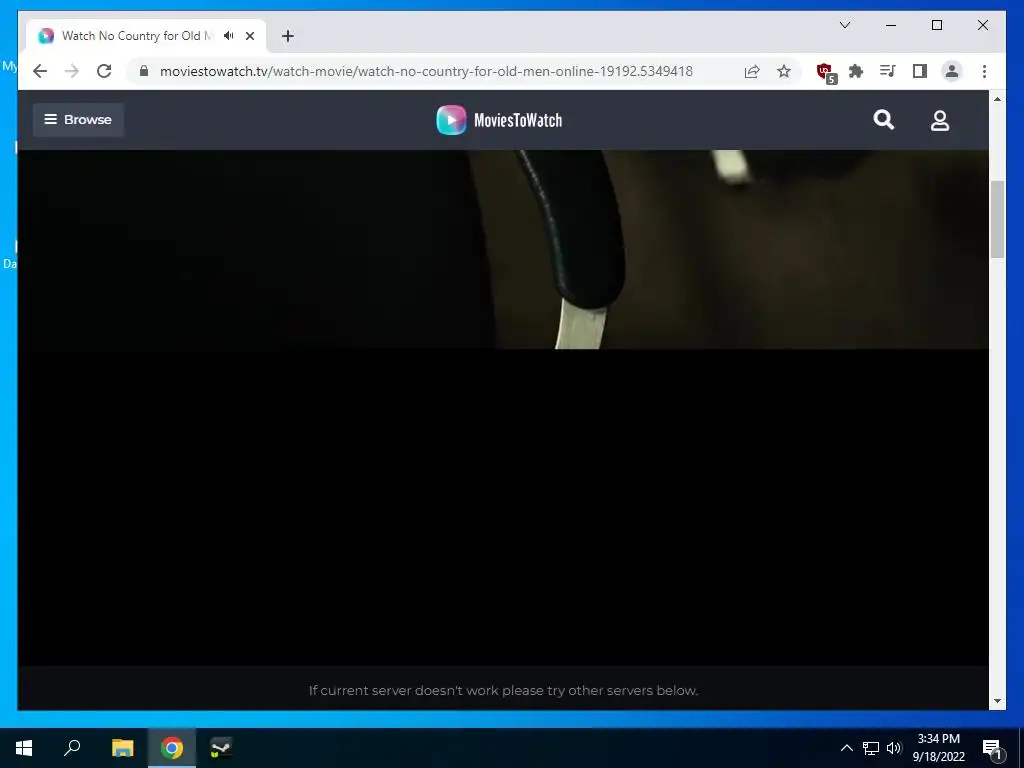Open the Chrome three-dot menu

coord(984,71)
